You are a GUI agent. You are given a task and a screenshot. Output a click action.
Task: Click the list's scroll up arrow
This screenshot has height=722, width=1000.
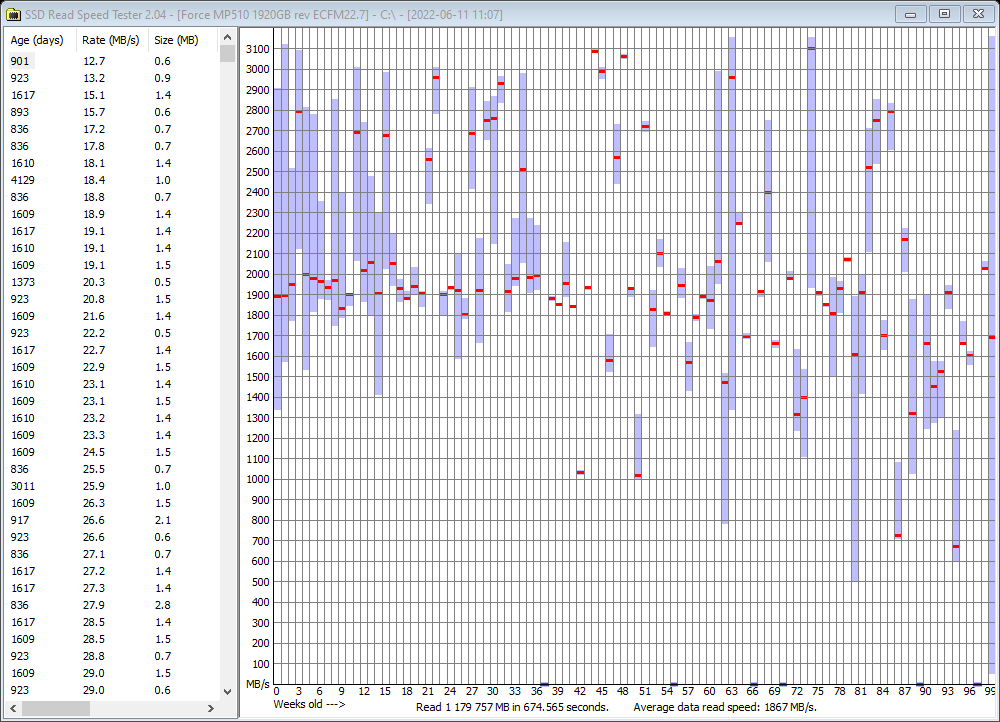227,38
